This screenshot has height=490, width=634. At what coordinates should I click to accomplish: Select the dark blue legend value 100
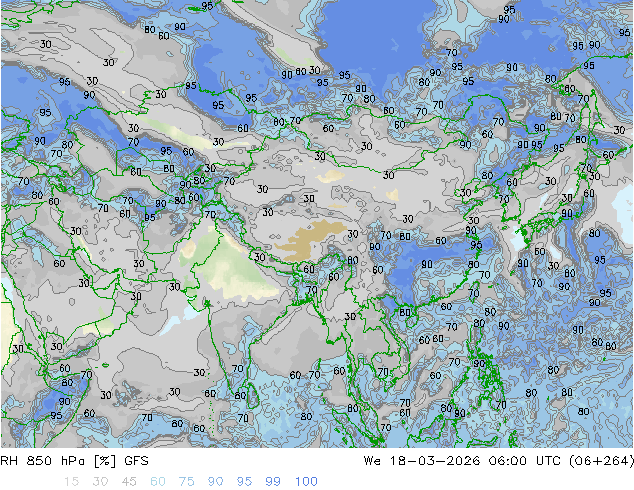coord(306,482)
